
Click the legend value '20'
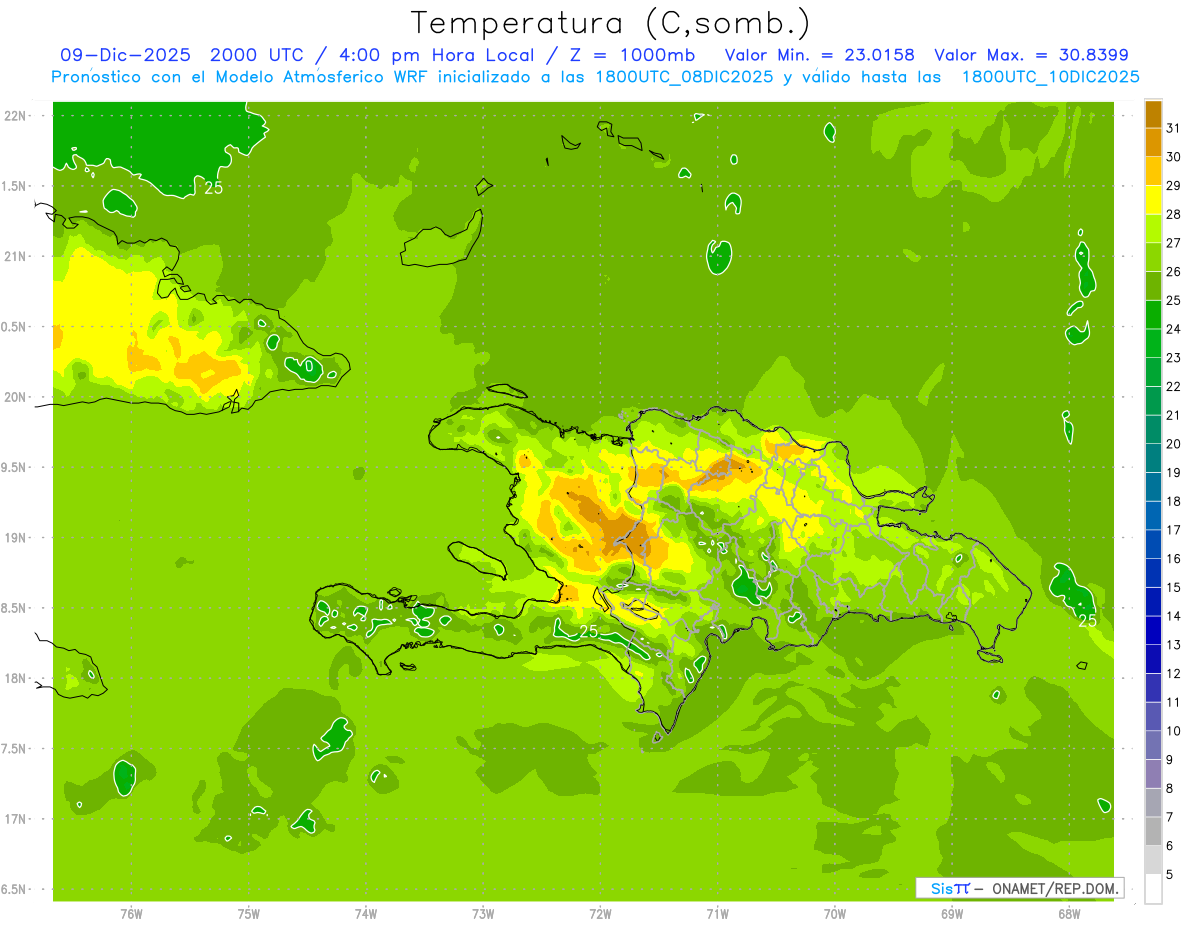pyautogui.click(x=1174, y=444)
